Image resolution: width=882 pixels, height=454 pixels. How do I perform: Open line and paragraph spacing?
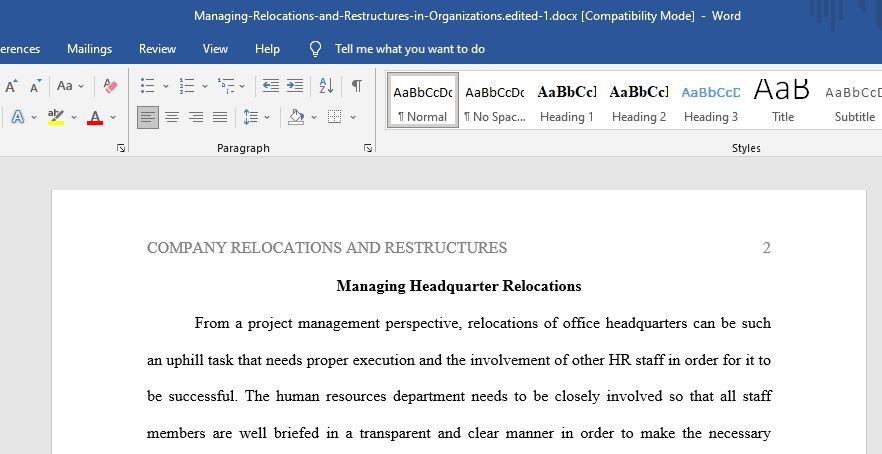coord(251,117)
